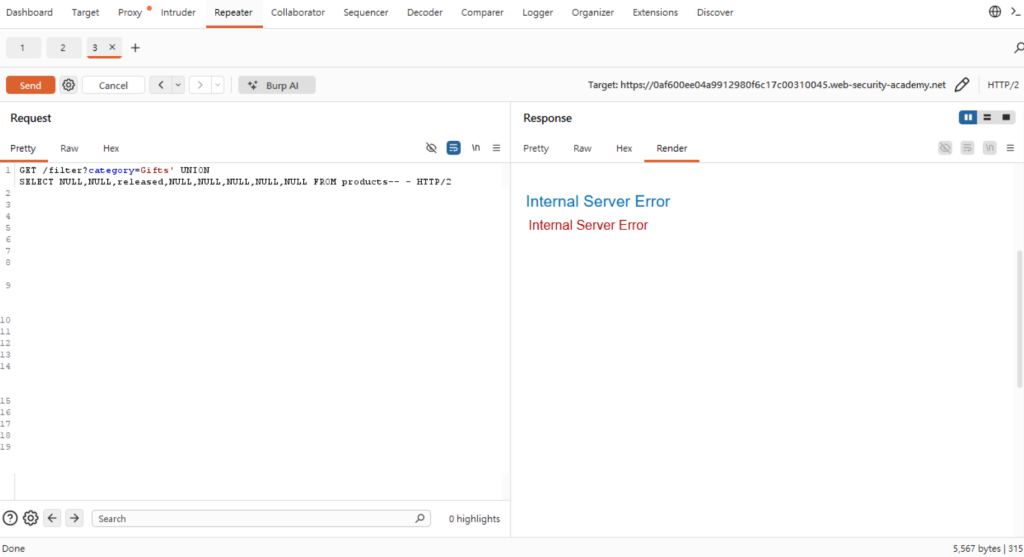
Task: Toggle hide non-printable chars in Request
Action: [x=431, y=148]
